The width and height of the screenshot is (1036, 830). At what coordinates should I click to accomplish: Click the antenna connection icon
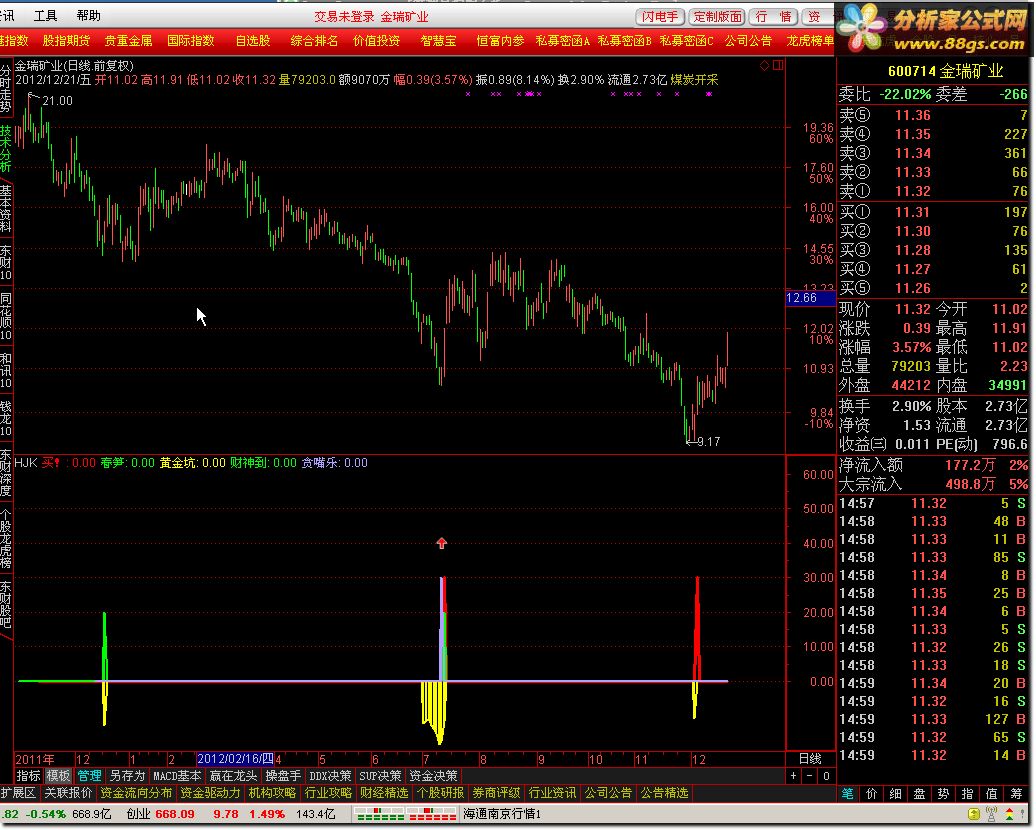[991, 813]
